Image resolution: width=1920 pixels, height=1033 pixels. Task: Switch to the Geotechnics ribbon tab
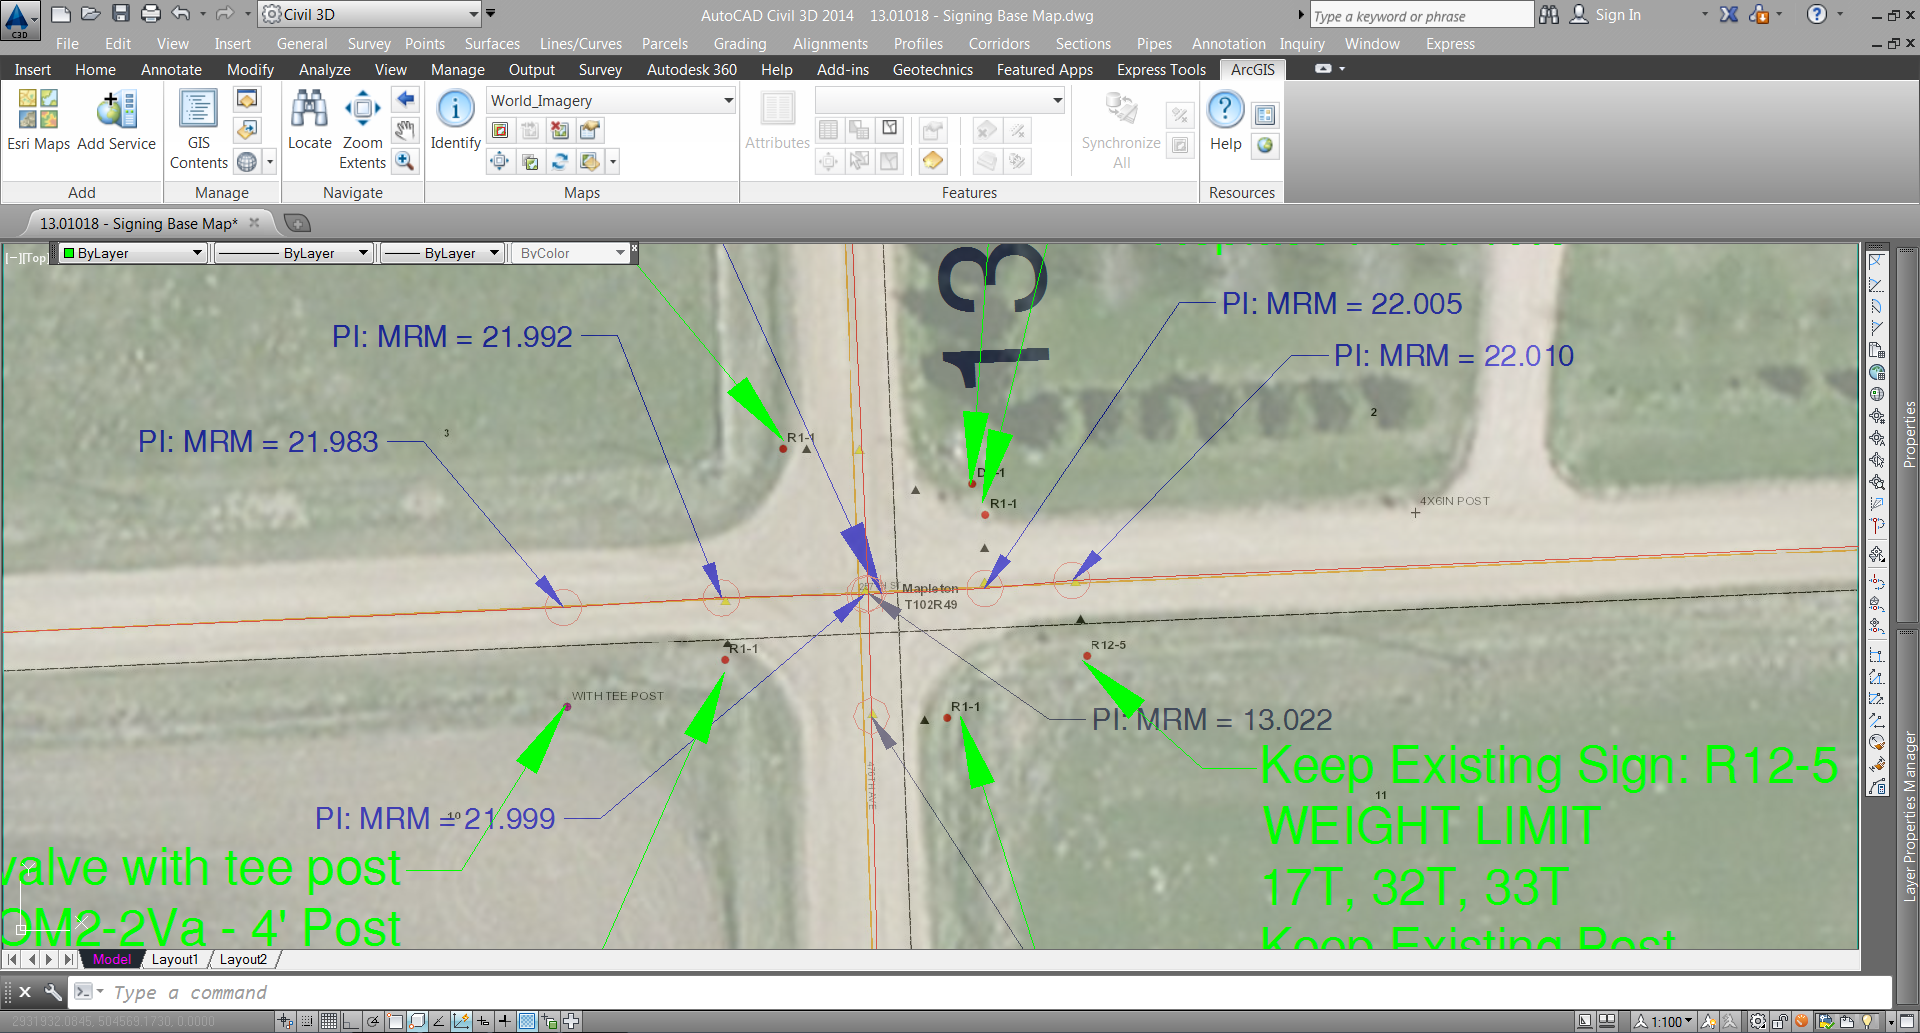coord(932,69)
